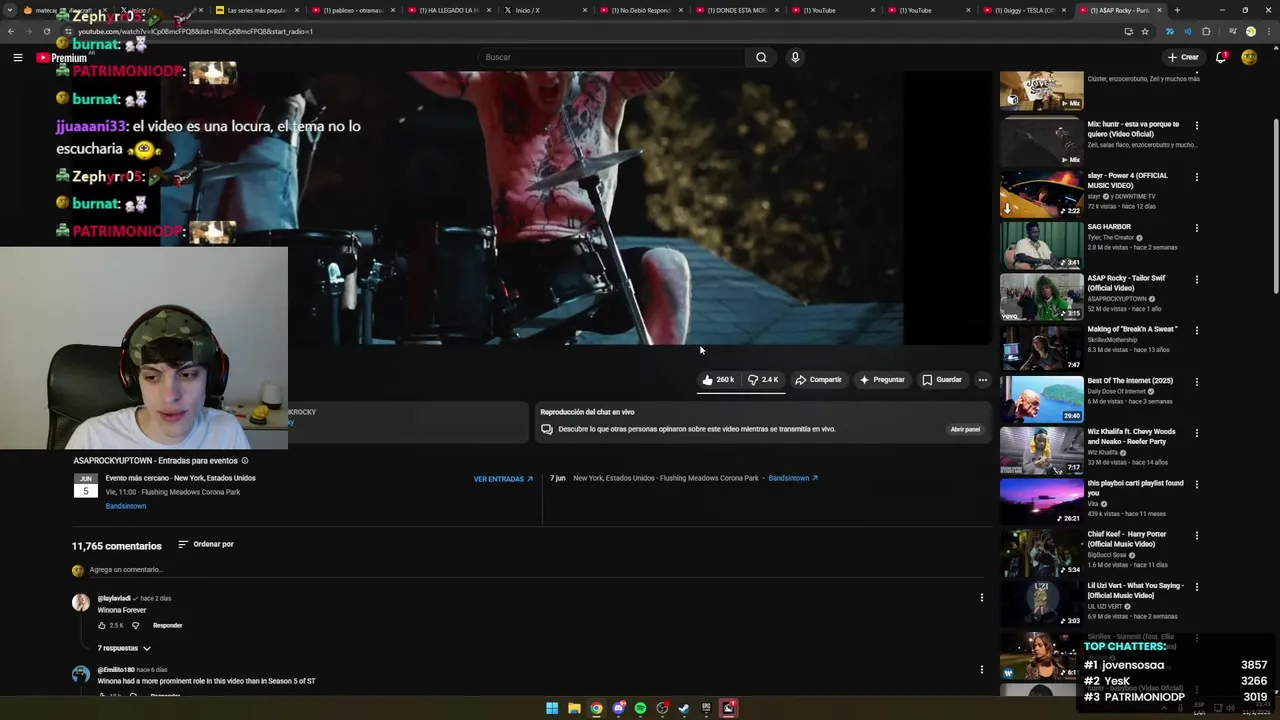Switch to the 'Inicio / X' browser tab
Image resolution: width=1280 pixels, height=720 pixels.
544,10
